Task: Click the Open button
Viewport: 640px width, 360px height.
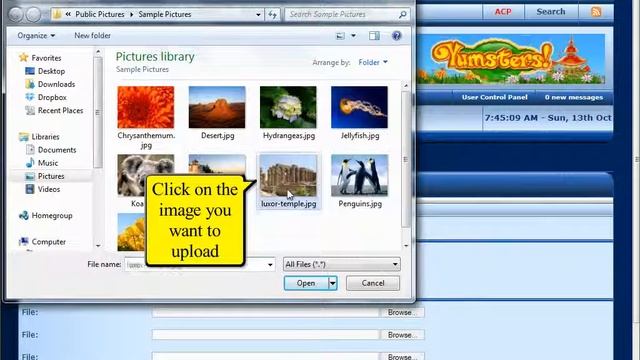Action: pyautogui.click(x=306, y=283)
